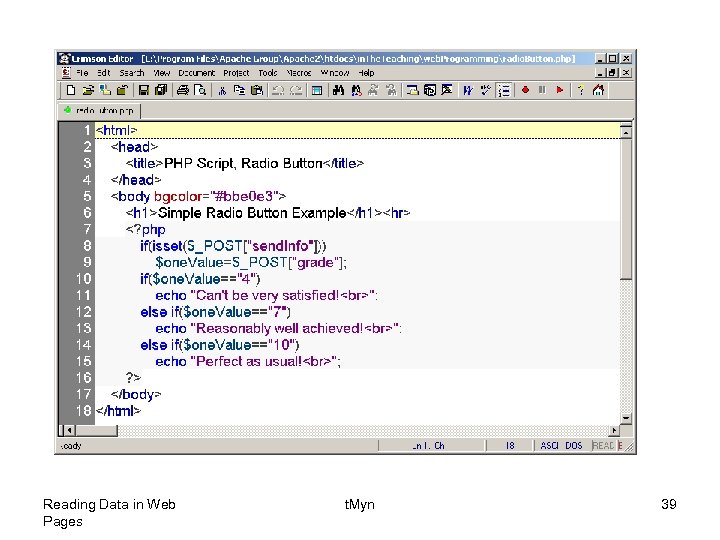Restore the inner document window

point(613,73)
